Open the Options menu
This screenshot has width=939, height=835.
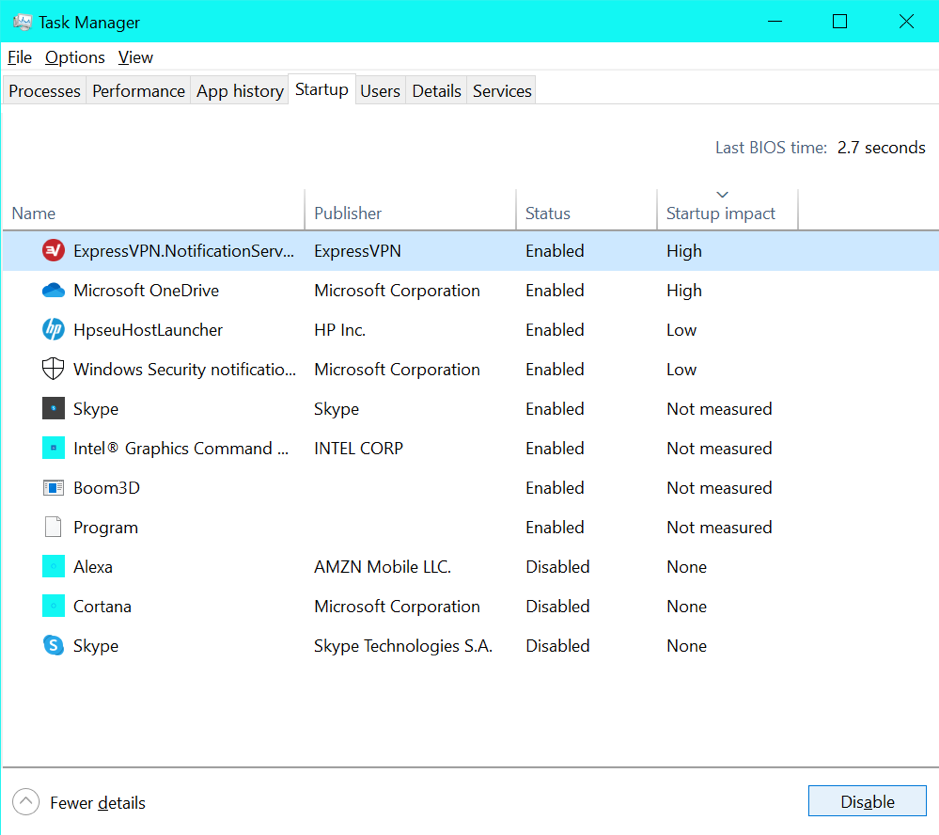pos(75,58)
